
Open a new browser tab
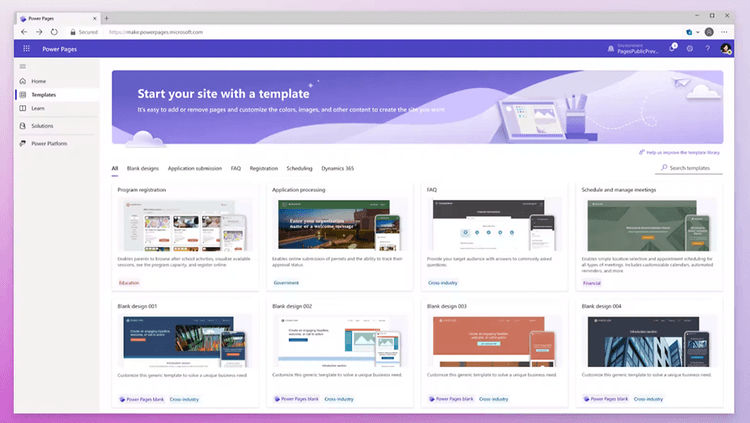coord(107,18)
